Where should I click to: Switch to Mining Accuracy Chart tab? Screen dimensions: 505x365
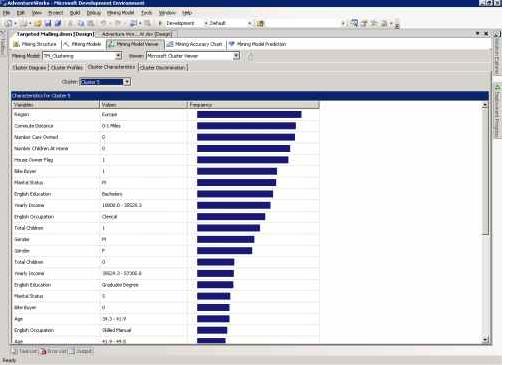[195, 44]
